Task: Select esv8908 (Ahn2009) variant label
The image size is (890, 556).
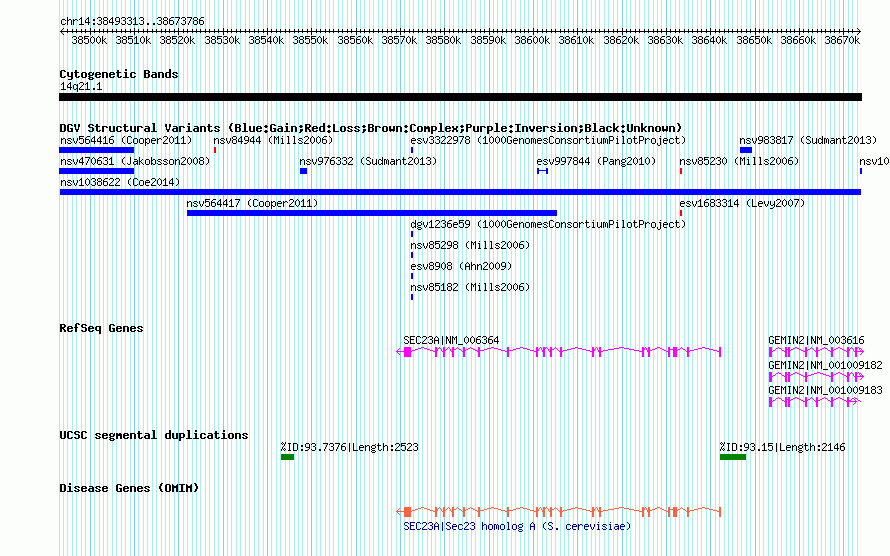Action: click(x=461, y=266)
